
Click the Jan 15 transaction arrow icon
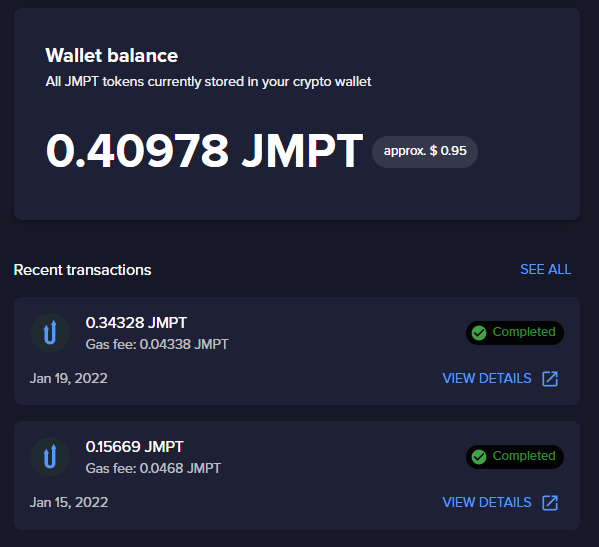(x=50, y=457)
